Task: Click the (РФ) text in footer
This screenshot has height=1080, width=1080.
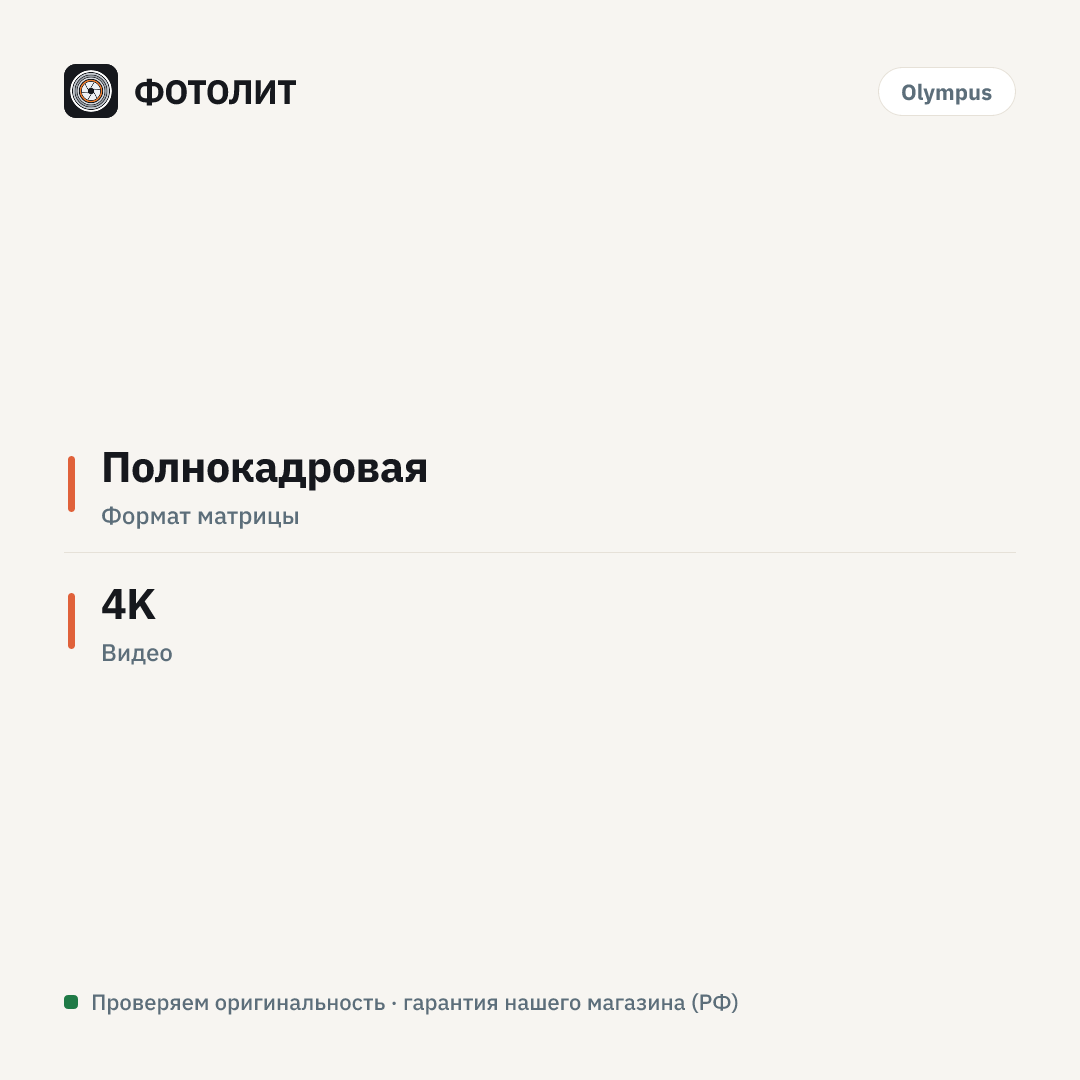Action: tap(715, 1002)
